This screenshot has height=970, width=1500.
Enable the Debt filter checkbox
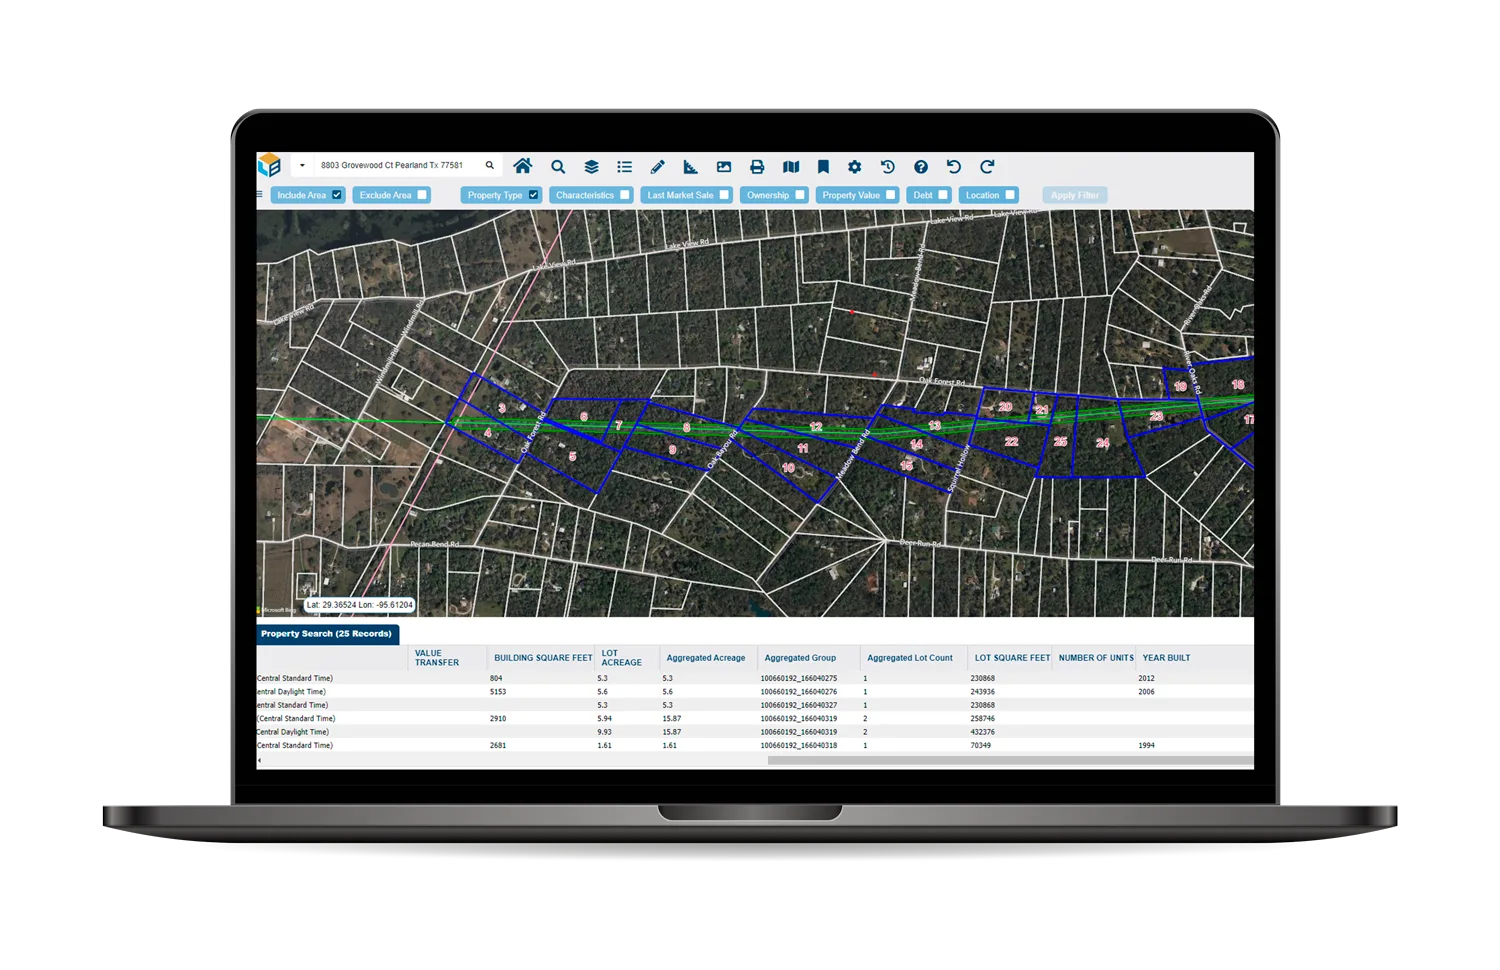pyautogui.click(x=943, y=195)
